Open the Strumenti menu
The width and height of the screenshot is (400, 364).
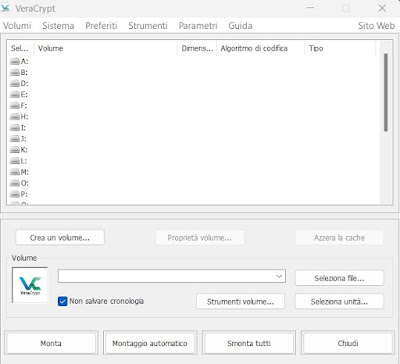point(148,26)
